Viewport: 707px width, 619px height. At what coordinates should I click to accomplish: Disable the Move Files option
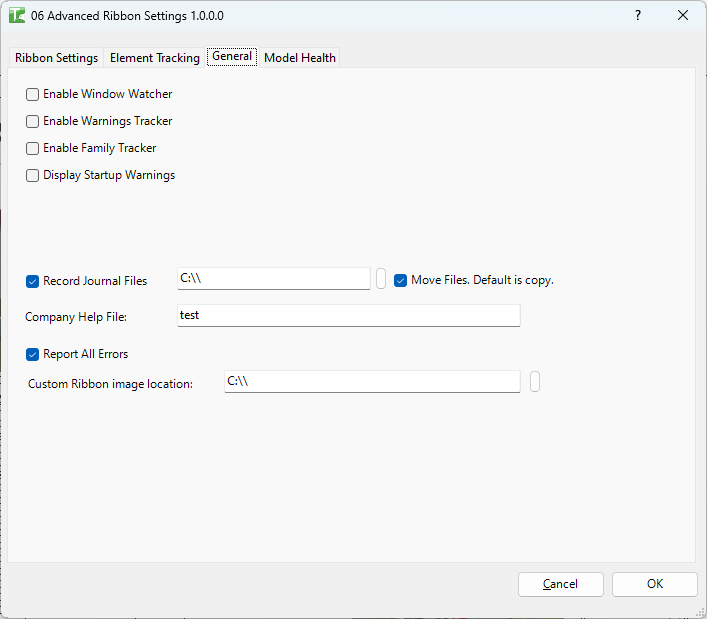coord(401,280)
